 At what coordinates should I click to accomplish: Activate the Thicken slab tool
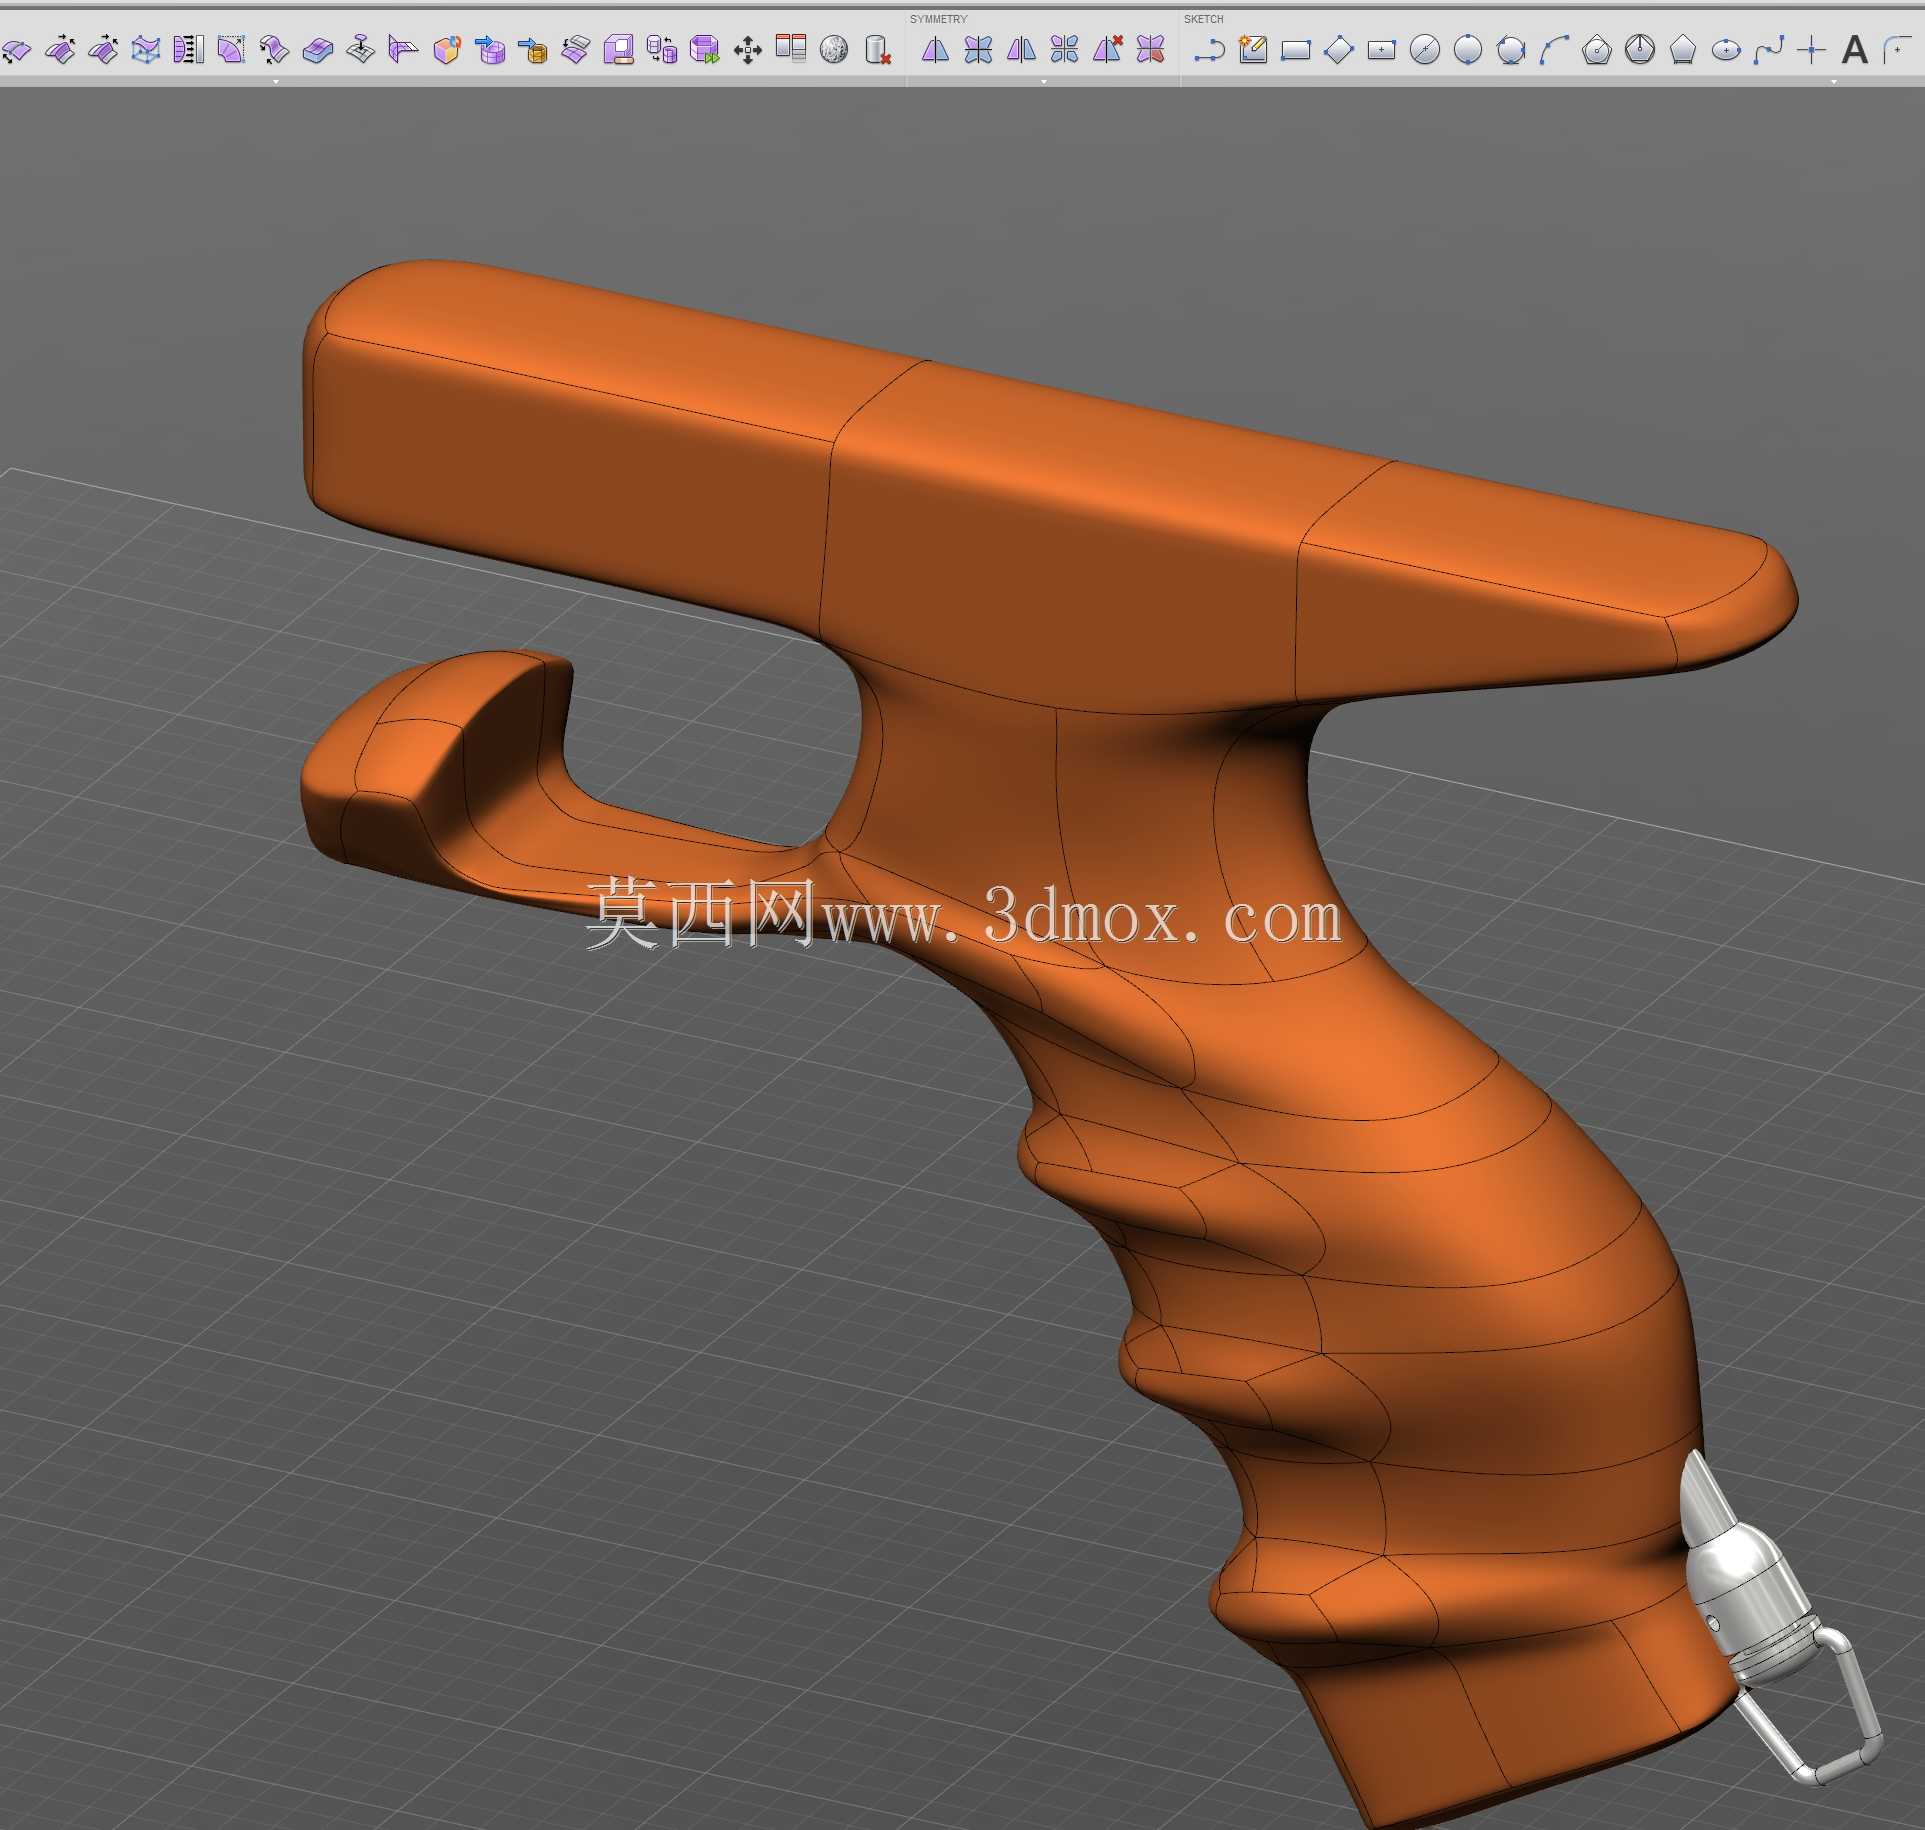tap(318, 50)
